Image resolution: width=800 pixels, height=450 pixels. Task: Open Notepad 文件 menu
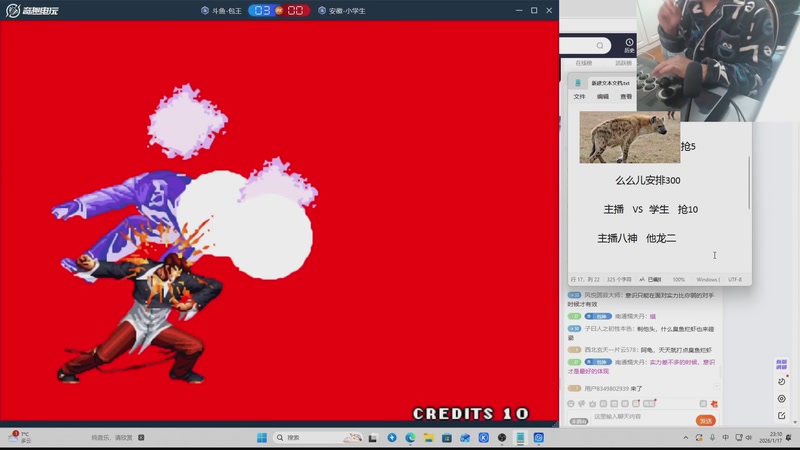click(x=579, y=96)
